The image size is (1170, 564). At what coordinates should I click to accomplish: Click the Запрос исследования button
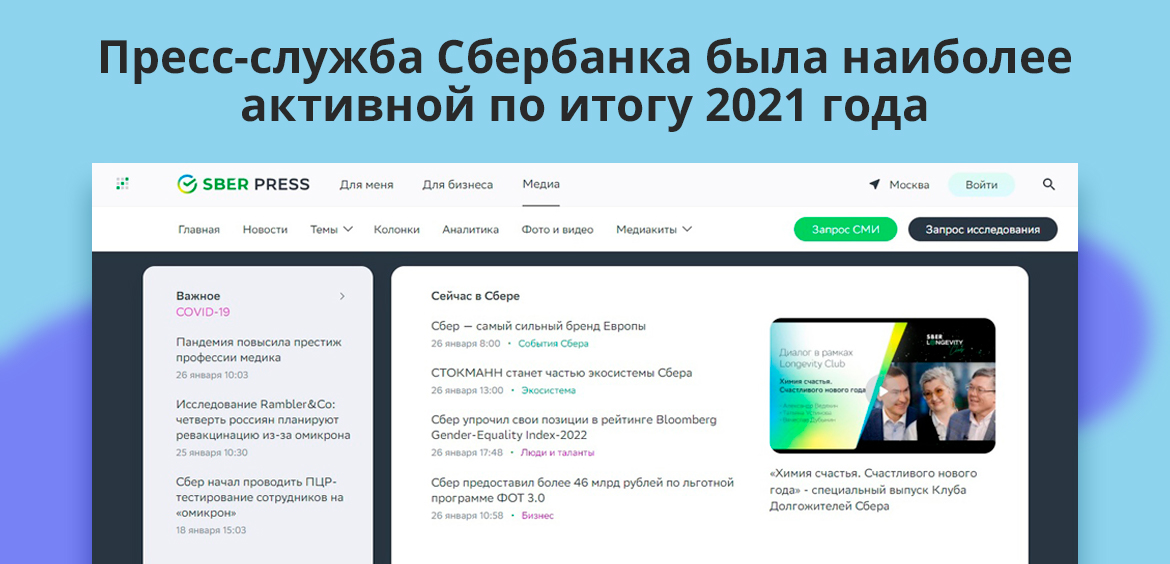pyautogui.click(x=983, y=230)
